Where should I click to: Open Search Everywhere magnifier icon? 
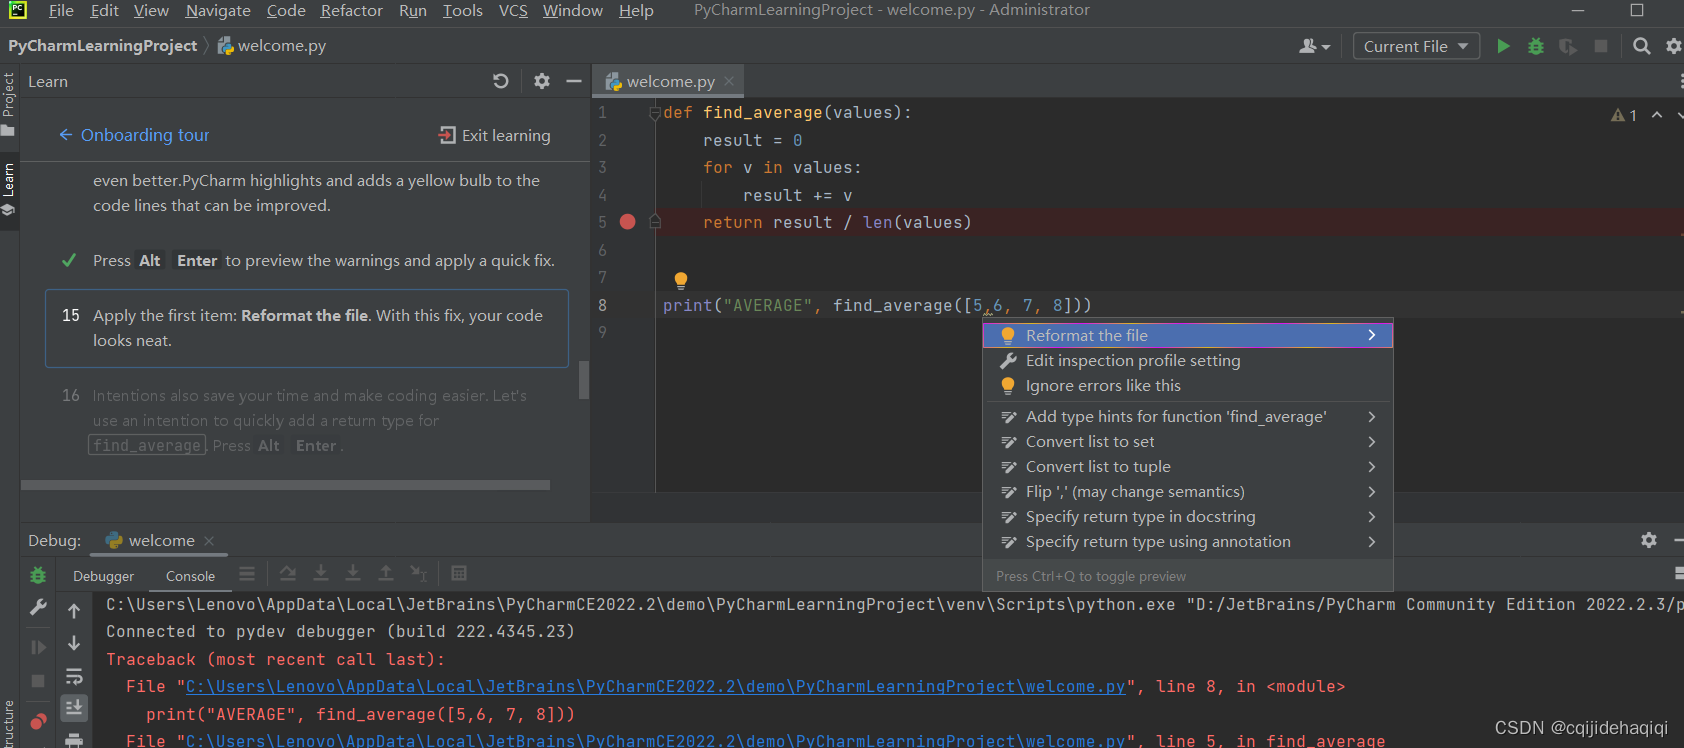pyautogui.click(x=1641, y=46)
